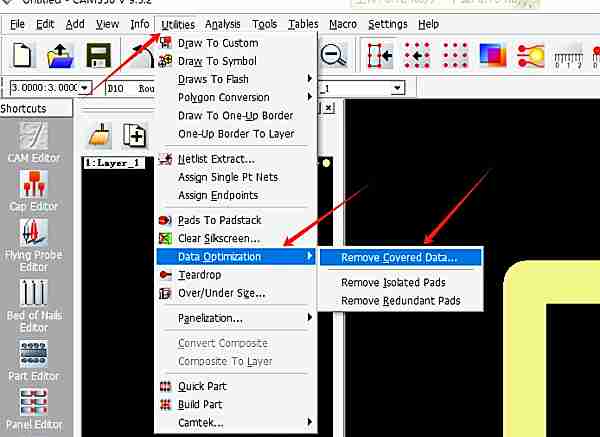
Task: Open the layer selection dropdown arrow
Action: point(398,88)
